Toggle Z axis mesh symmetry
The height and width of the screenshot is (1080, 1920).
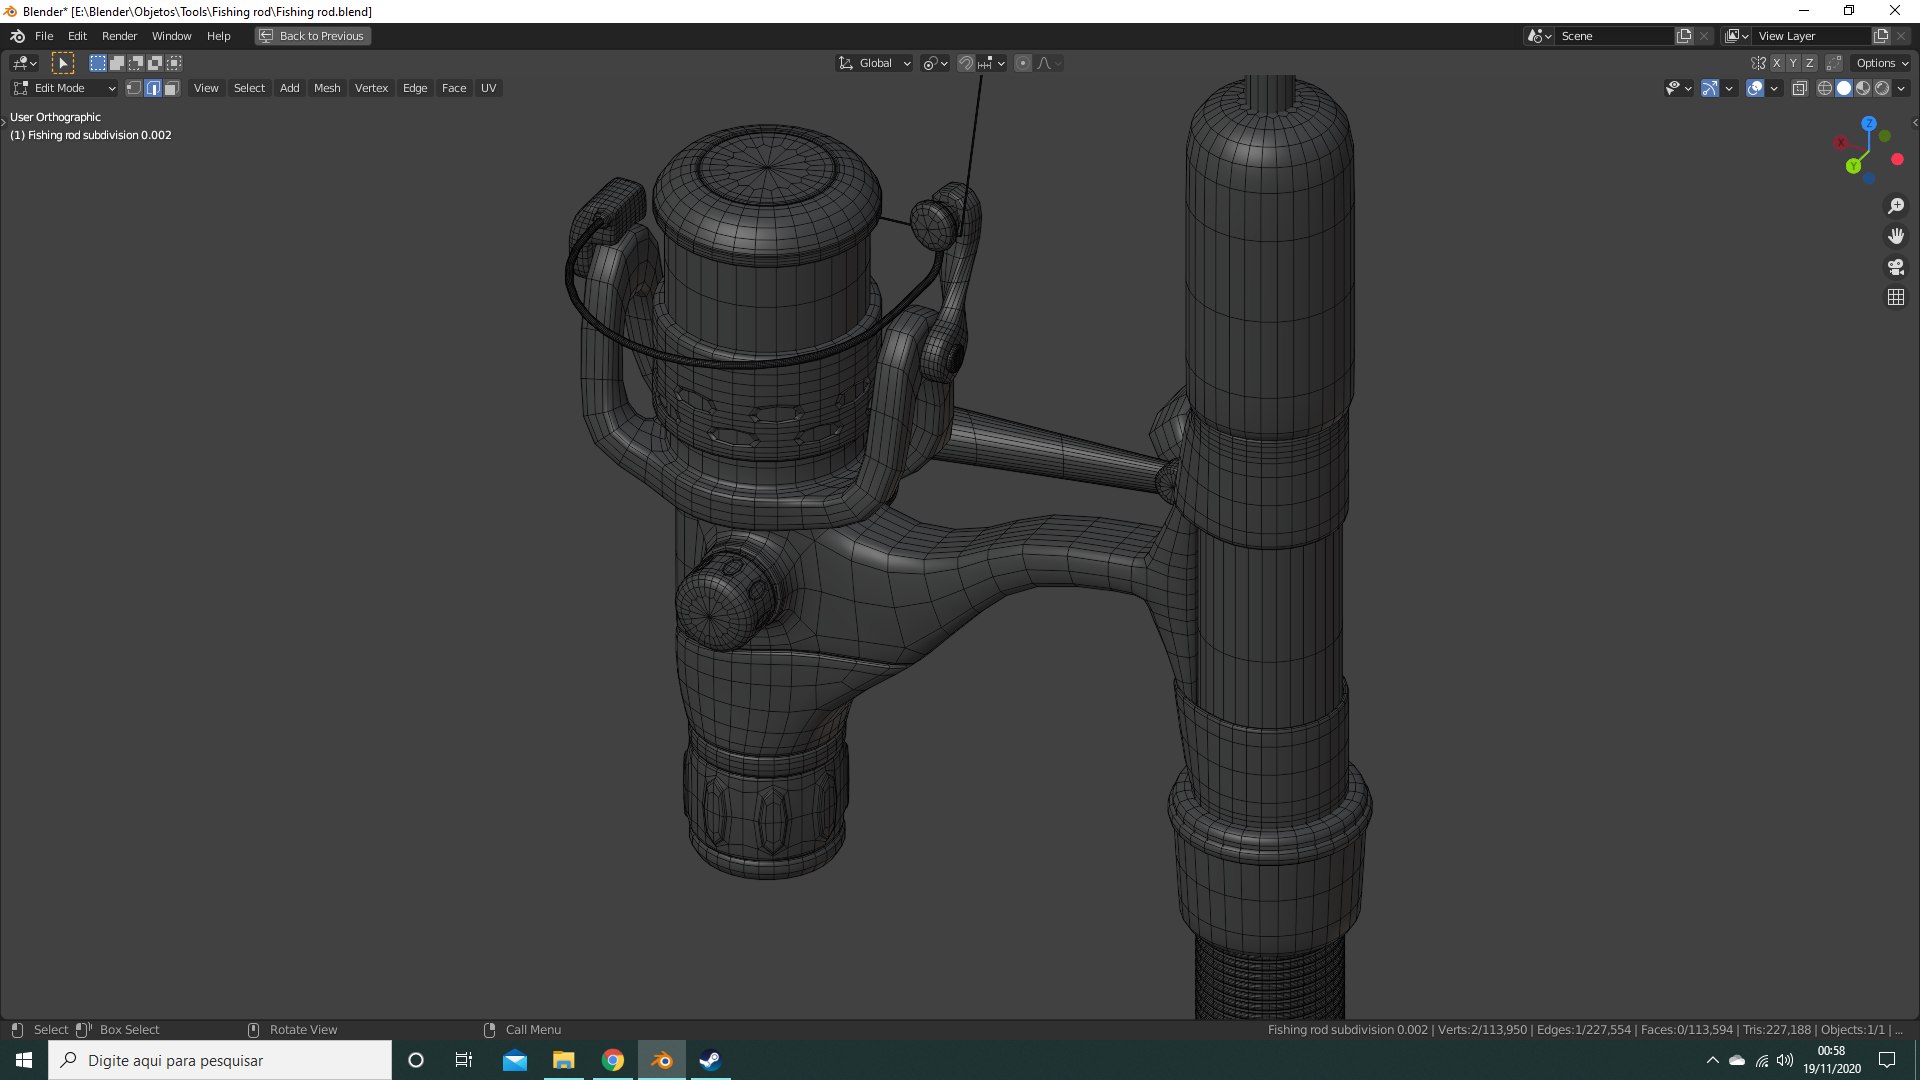click(x=1809, y=63)
